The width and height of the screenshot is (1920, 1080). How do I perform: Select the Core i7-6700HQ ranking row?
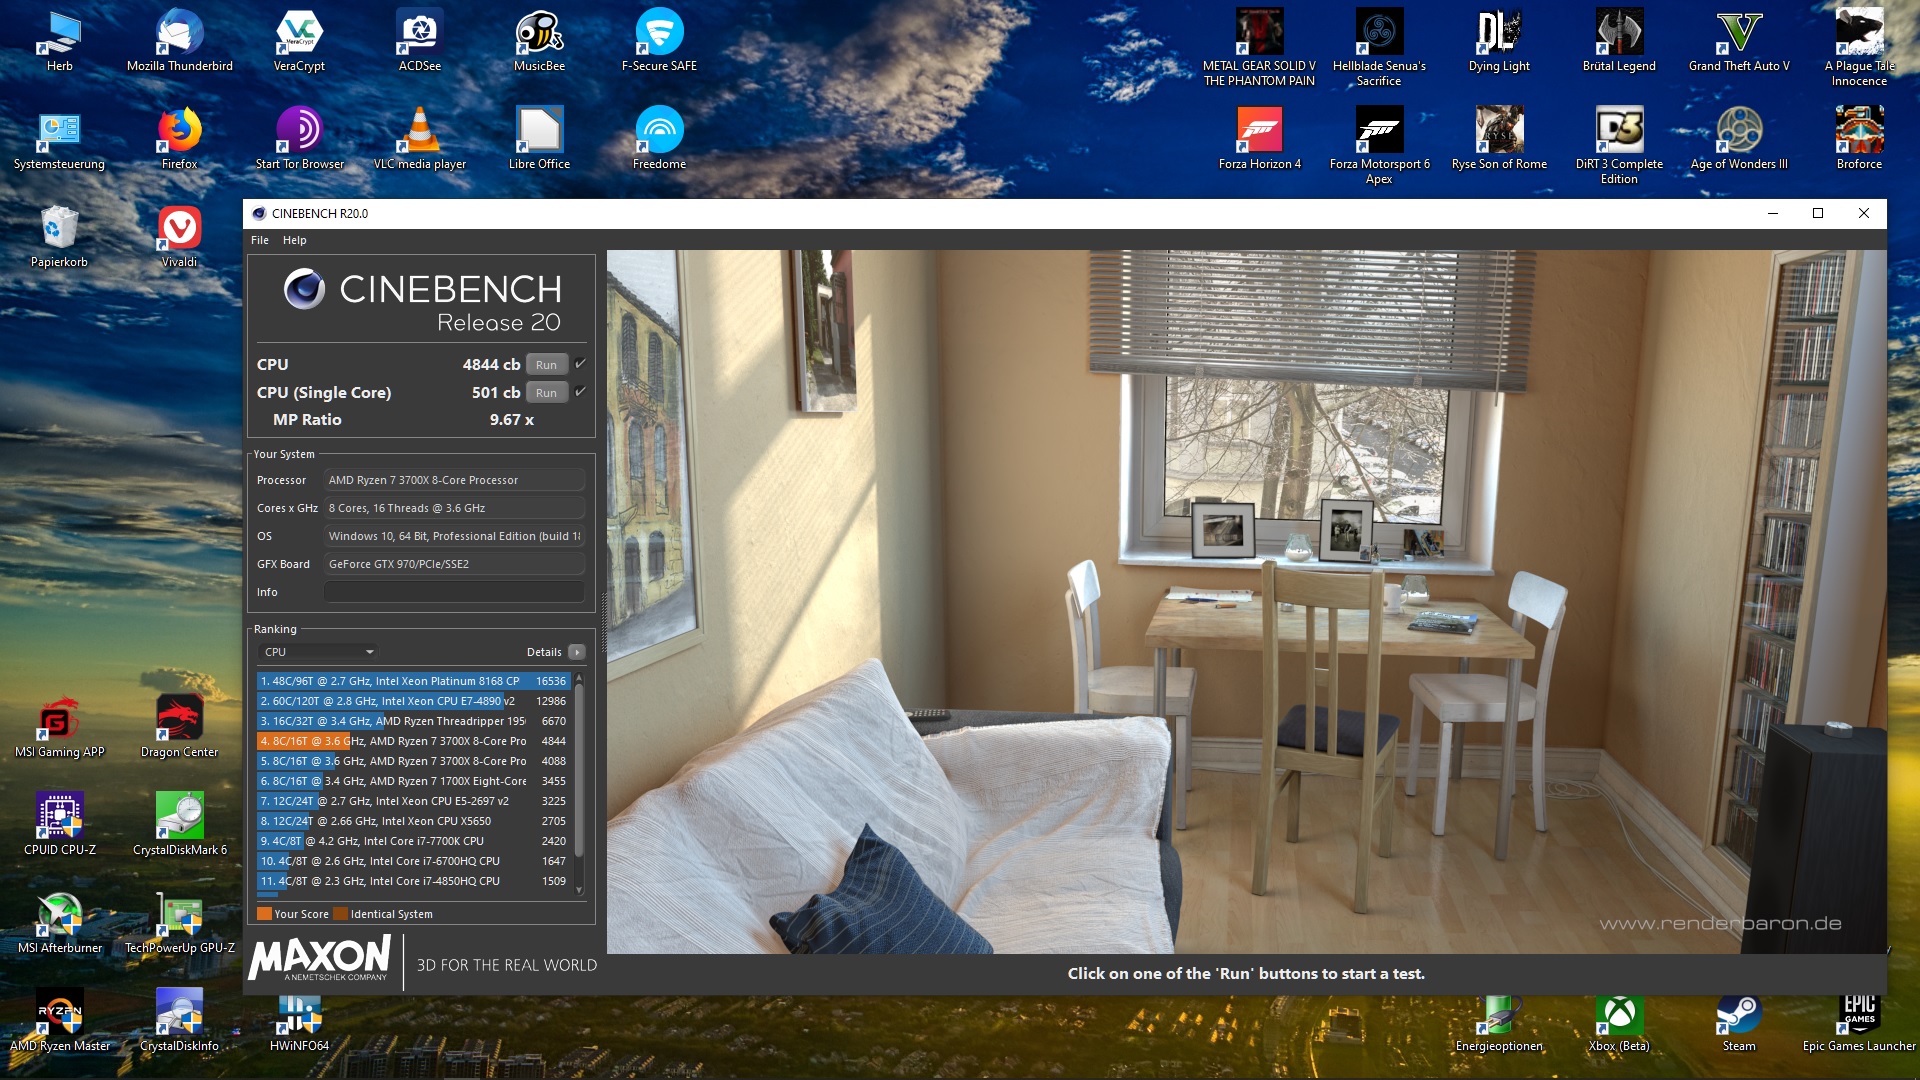(x=414, y=861)
